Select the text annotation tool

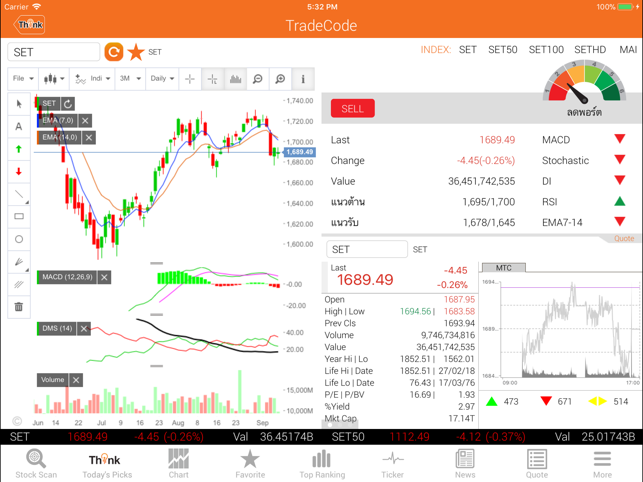pos(19,126)
